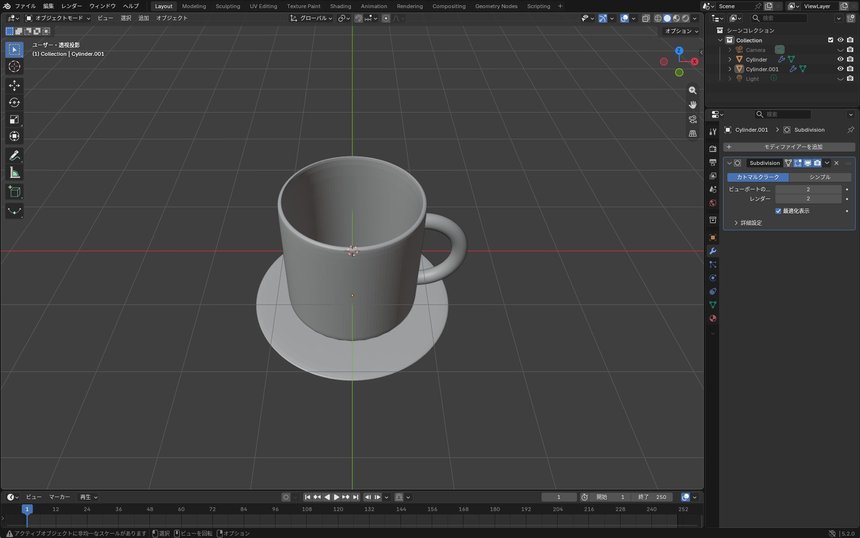Open the Scene properties tab

click(712, 189)
